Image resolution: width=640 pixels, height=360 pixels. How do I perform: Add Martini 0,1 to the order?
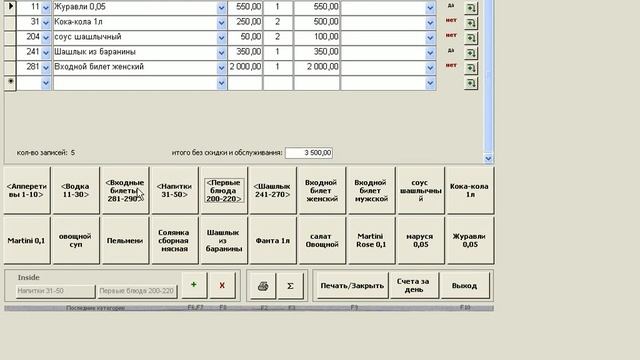(27, 240)
